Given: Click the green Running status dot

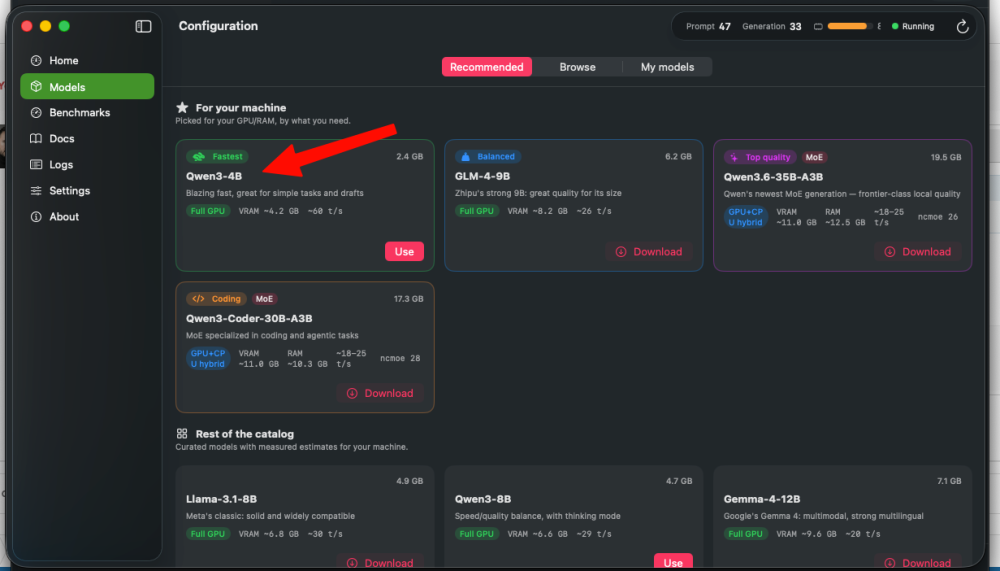Looking at the screenshot, I should point(895,26).
